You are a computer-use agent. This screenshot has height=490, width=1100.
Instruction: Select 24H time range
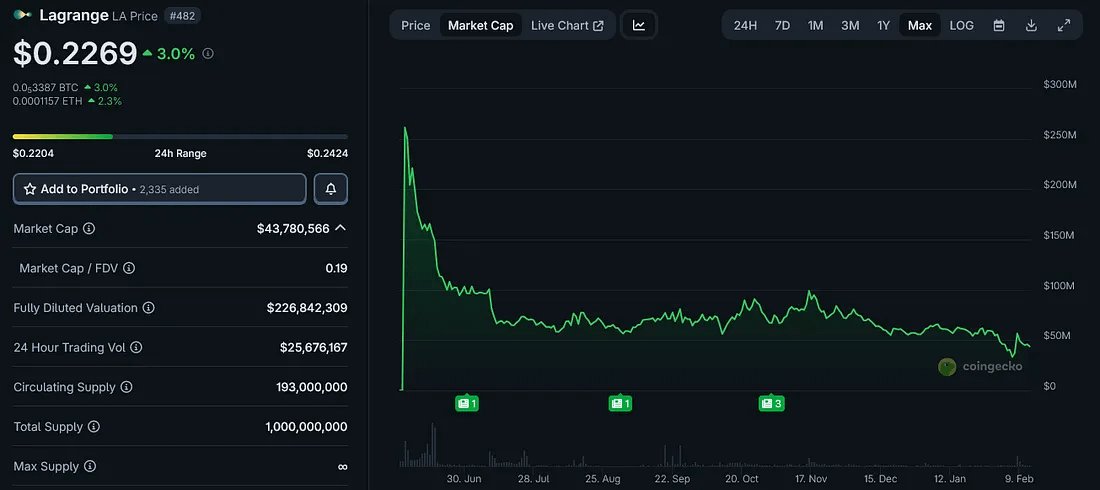pos(745,25)
